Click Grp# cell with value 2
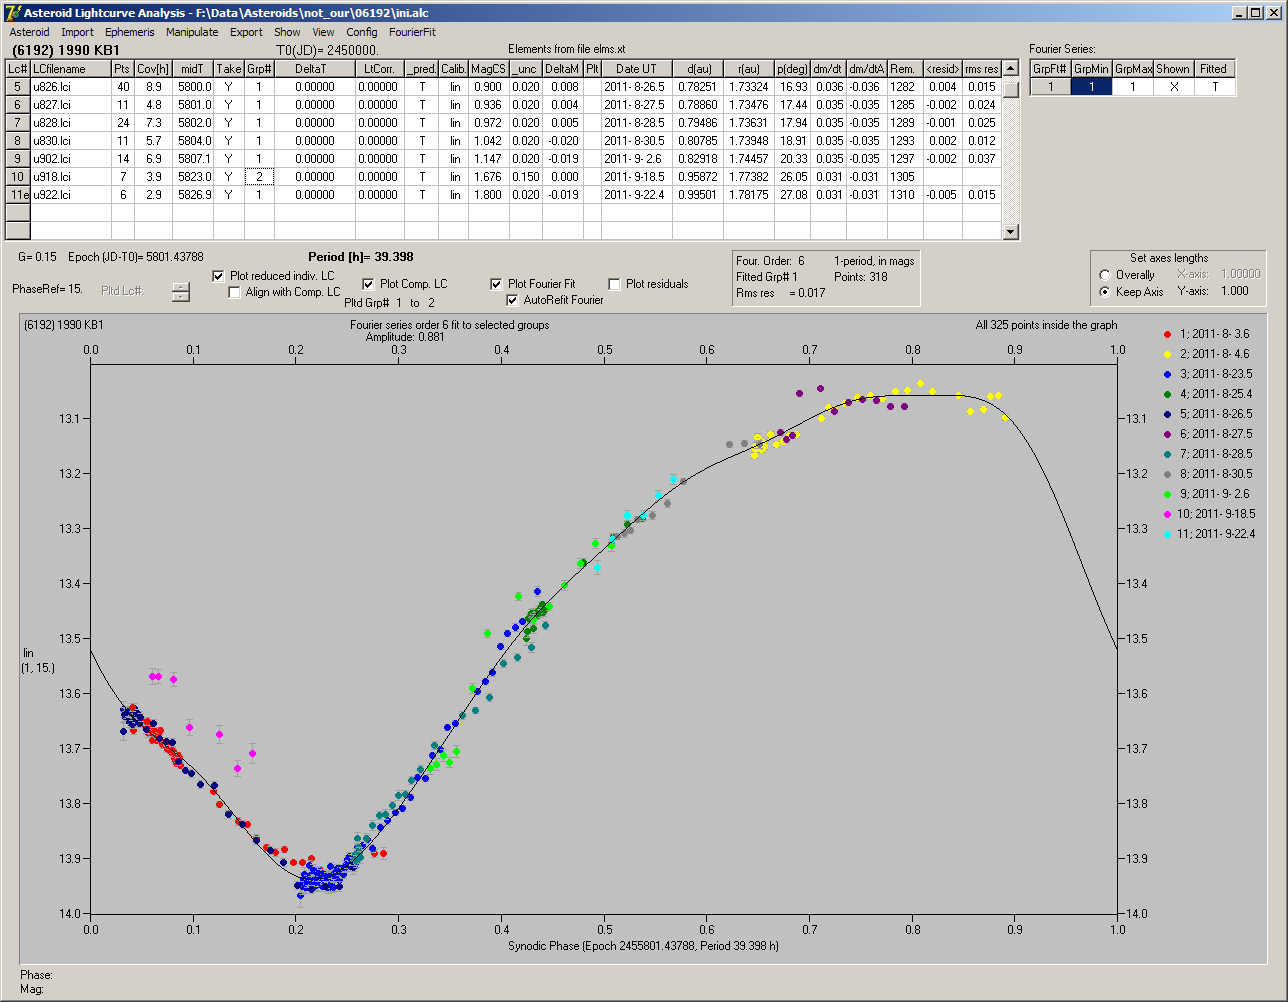The width and height of the screenshot is (1288, 1002). coord(259,177)
